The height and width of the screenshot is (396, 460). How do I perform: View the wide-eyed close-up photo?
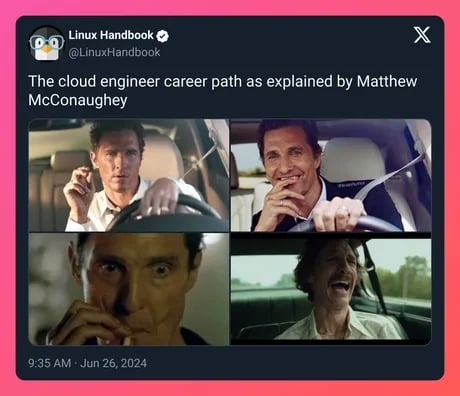[129, 289]
